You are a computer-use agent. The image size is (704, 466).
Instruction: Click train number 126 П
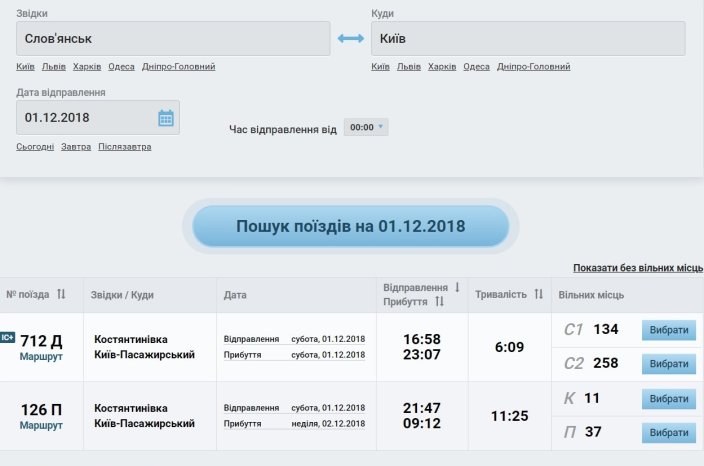point(41,409)
